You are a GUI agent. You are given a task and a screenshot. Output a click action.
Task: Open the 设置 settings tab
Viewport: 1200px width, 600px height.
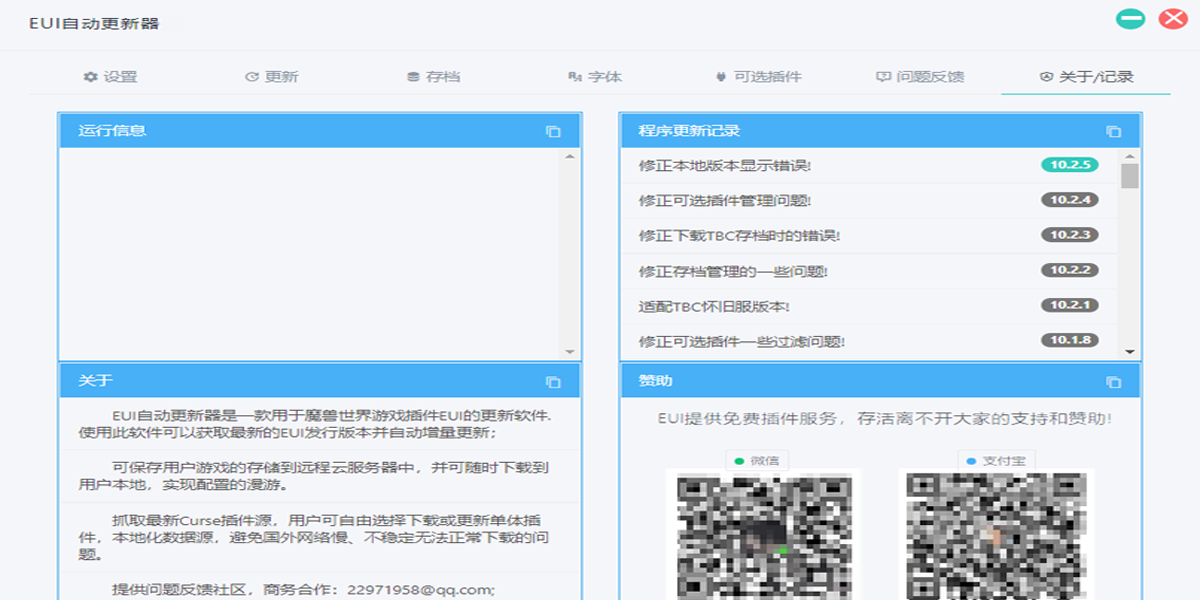pos(111,76)
